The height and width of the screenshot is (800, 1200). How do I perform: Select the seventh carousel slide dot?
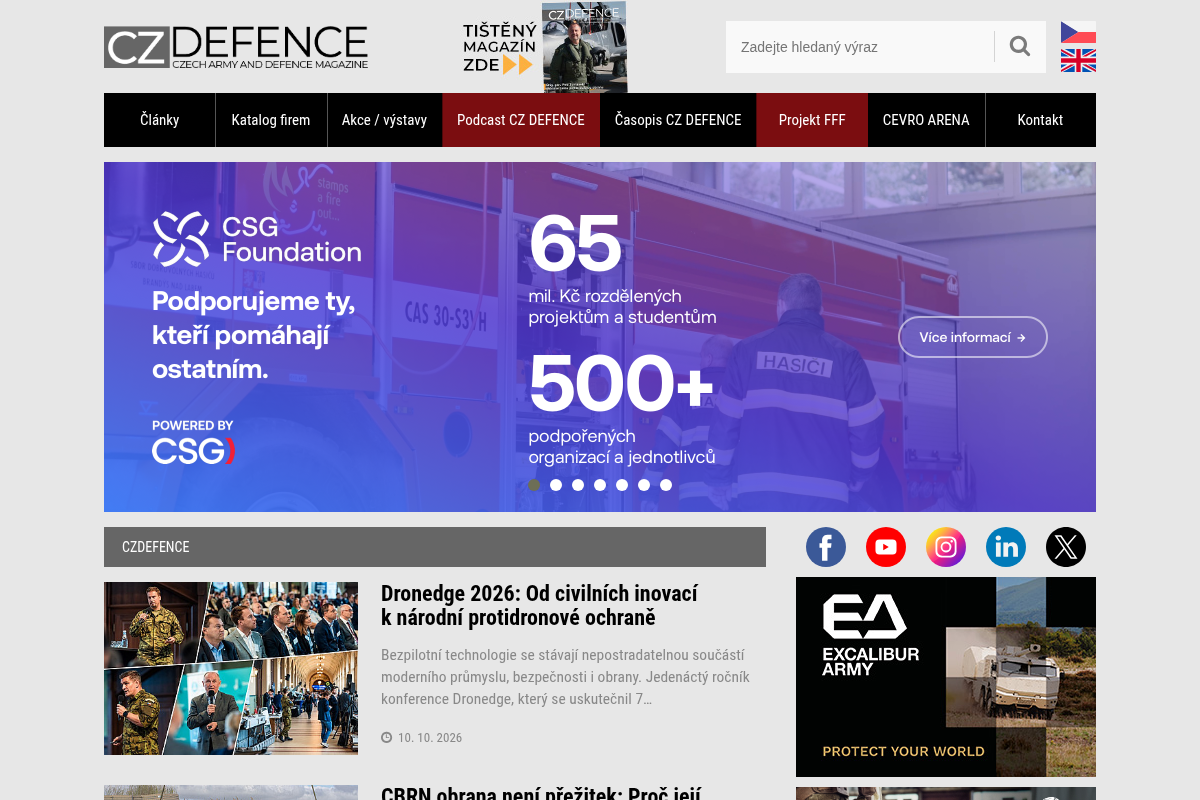666,485
